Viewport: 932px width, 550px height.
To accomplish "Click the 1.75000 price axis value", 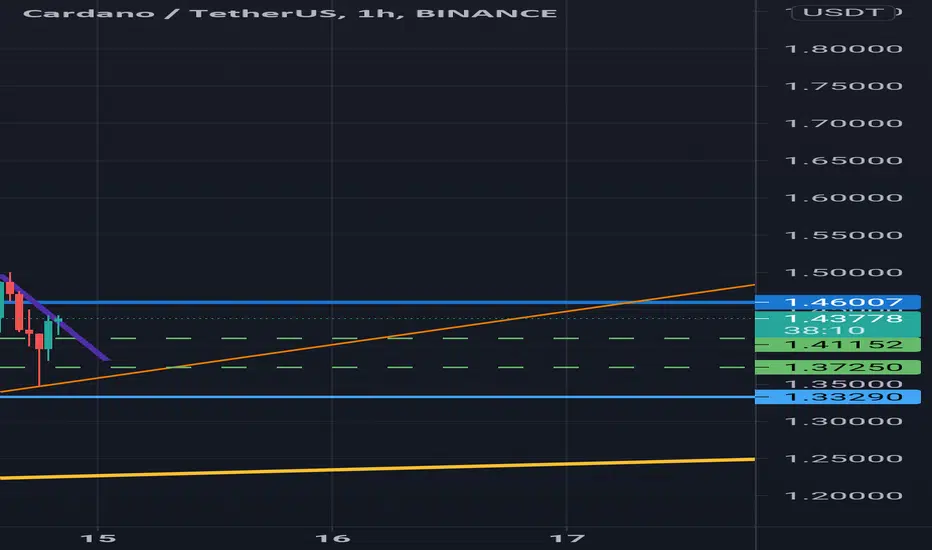I will tap(843, 86).
